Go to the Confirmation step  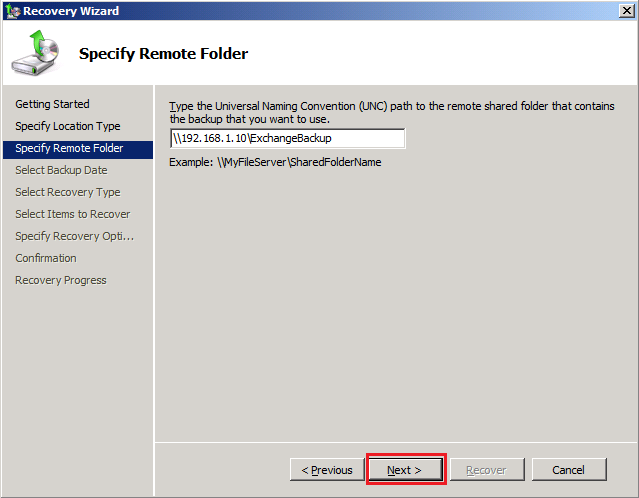coord(45,258)
